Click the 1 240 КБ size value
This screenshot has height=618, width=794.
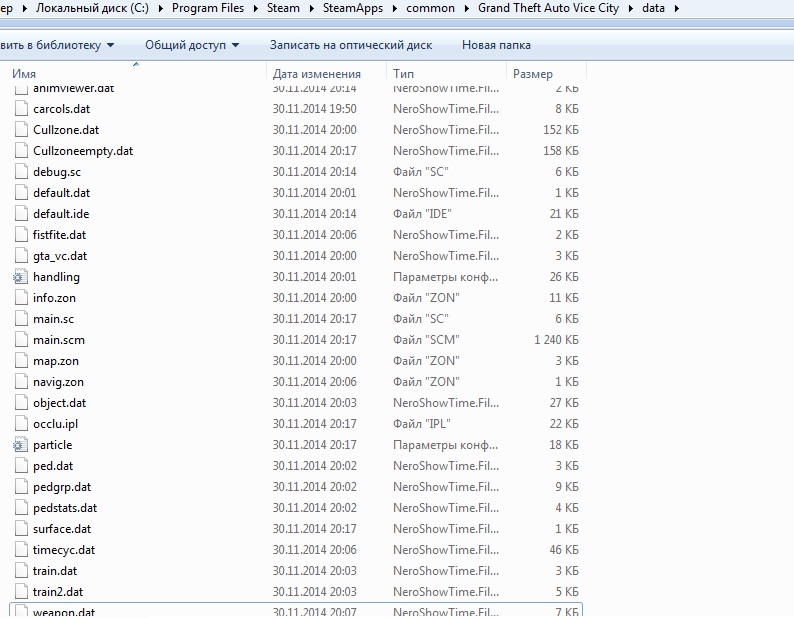[x=556, y=340]
